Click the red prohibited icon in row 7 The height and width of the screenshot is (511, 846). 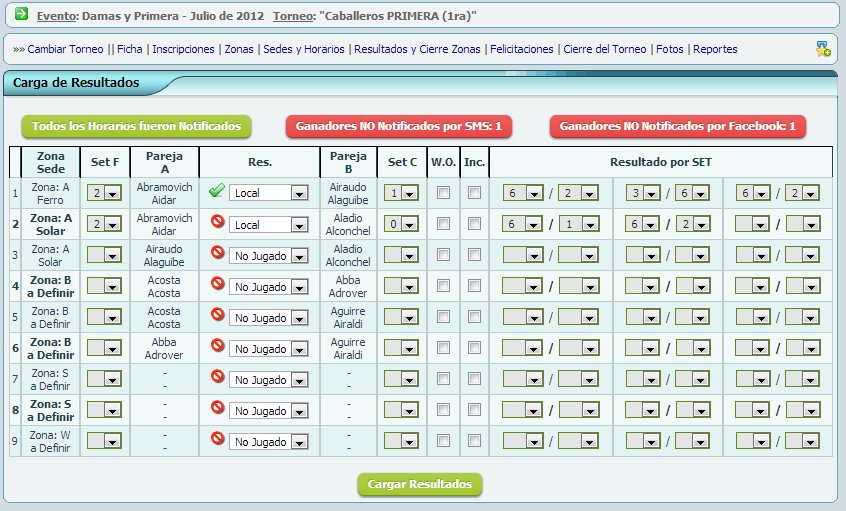(216, 378)
